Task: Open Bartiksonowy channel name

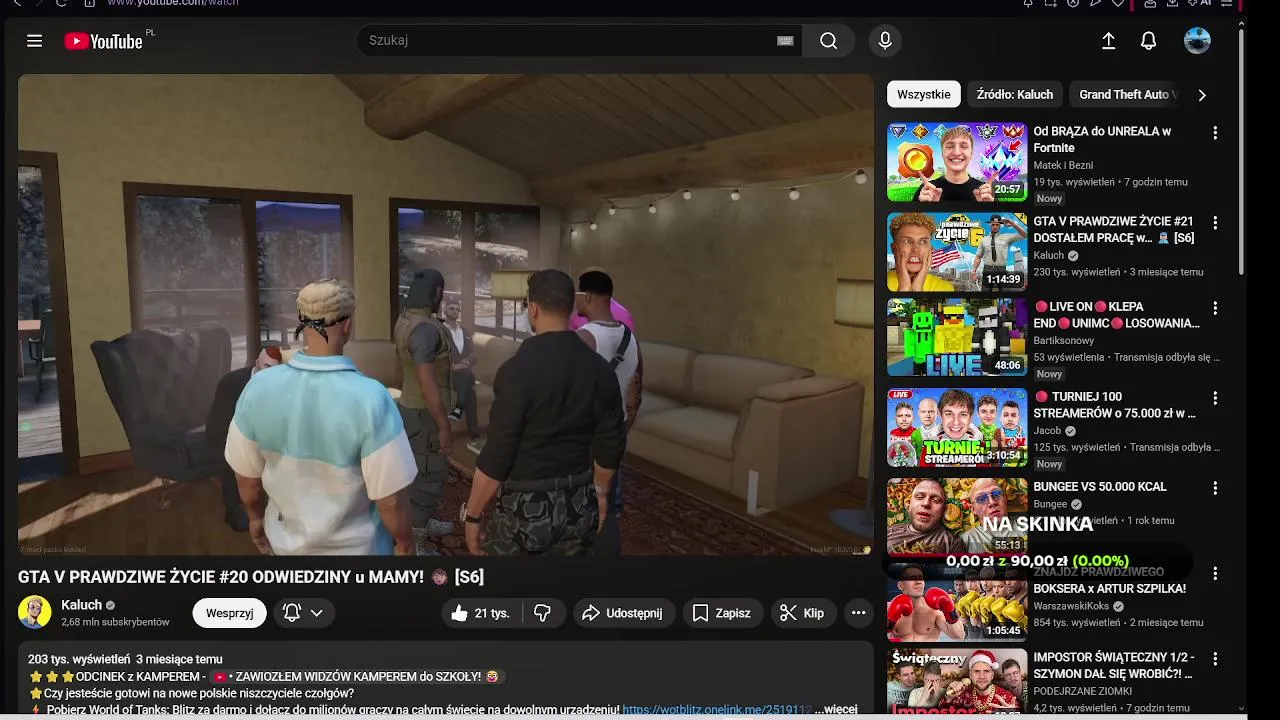Action: coord(1064,340)
